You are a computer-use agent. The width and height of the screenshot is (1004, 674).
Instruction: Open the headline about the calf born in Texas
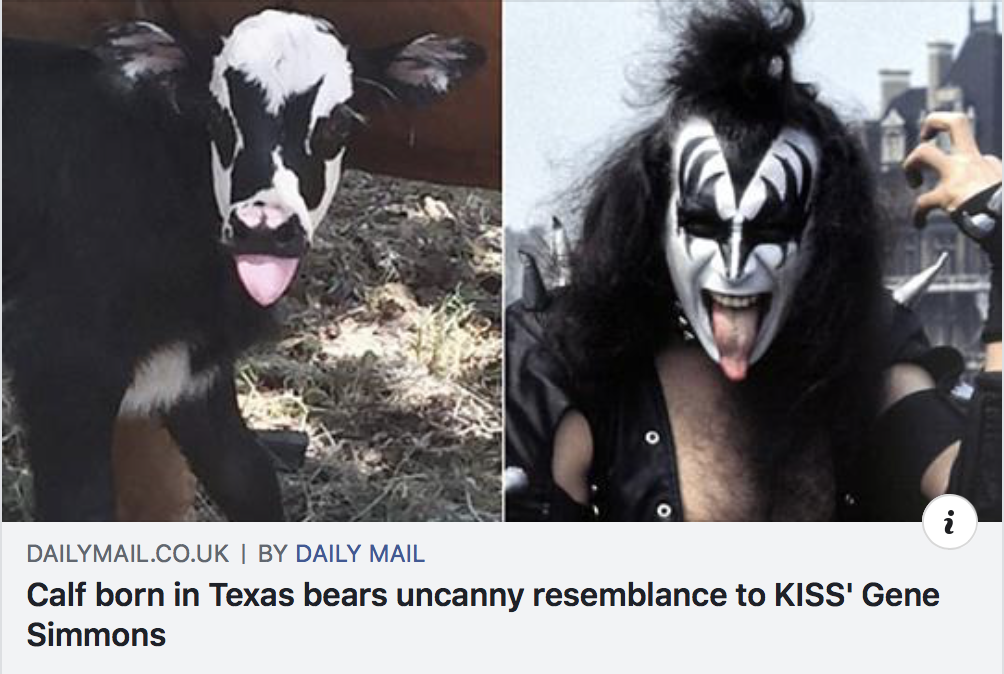483,614
